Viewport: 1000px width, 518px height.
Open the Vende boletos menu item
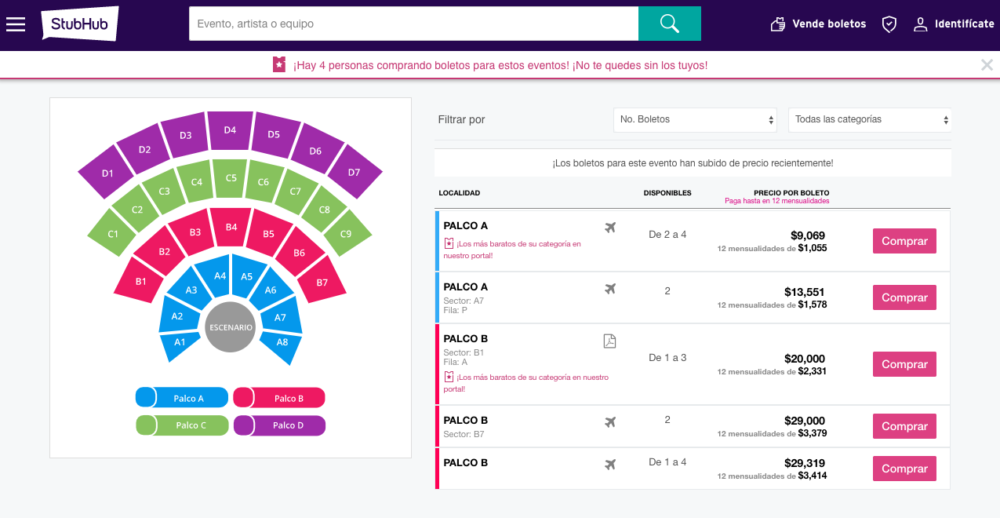click(829, 24)
